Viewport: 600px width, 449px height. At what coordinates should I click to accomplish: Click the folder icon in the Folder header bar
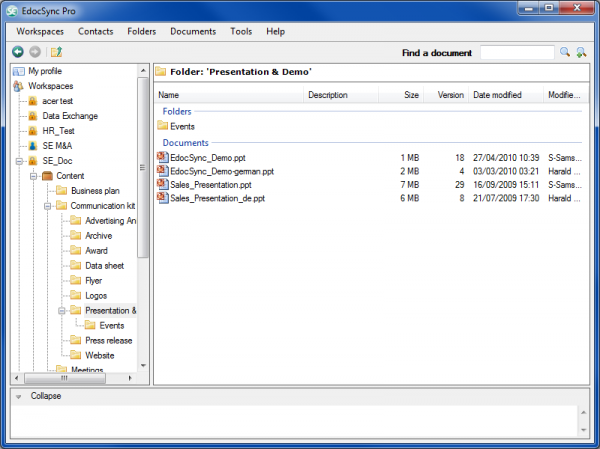click(x=161, y=72)
